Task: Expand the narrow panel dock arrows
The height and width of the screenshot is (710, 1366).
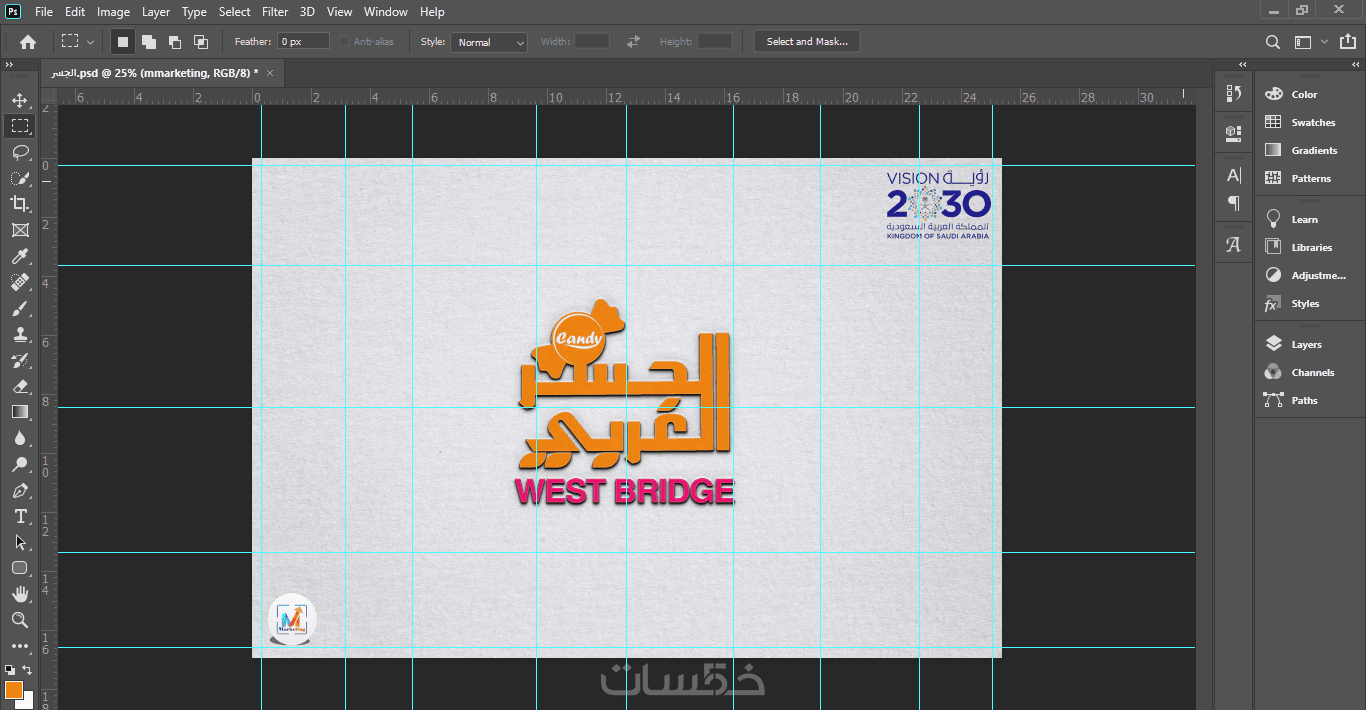Action: point(1243,65)
